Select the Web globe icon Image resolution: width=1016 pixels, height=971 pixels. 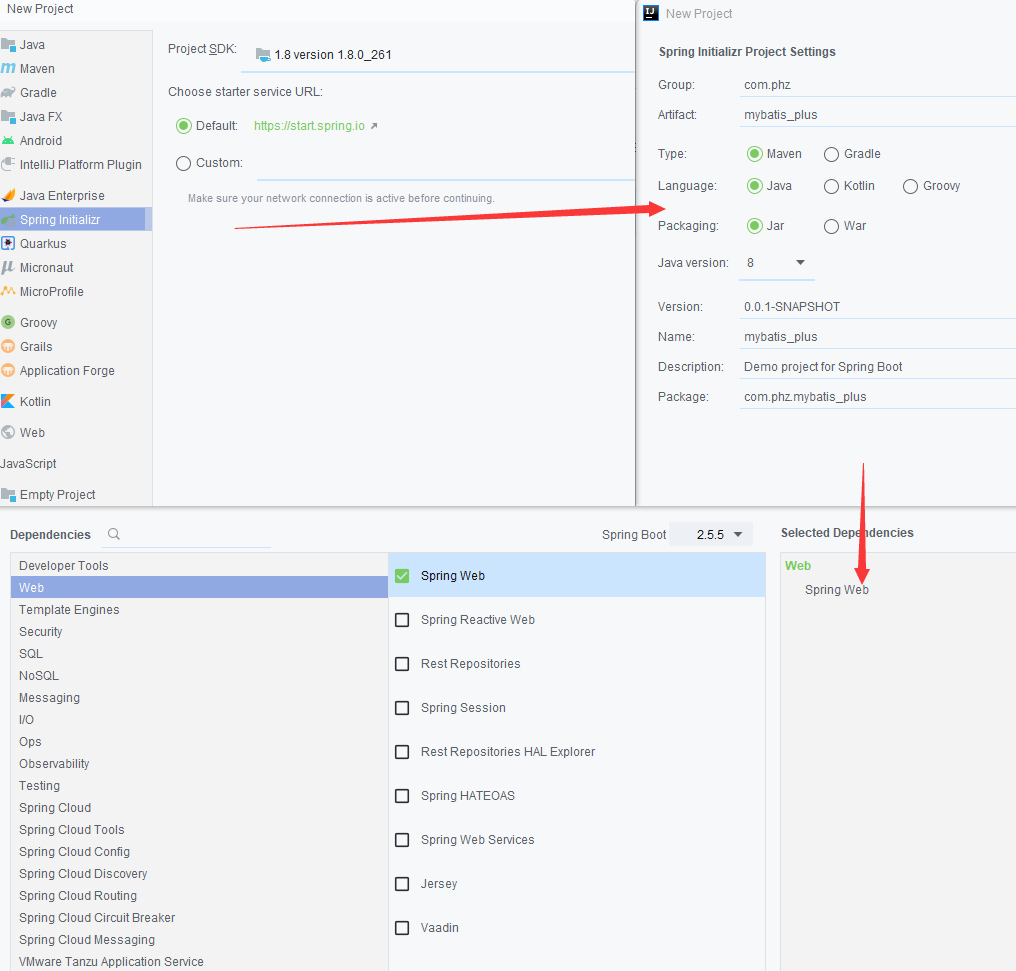pos(8,433)
